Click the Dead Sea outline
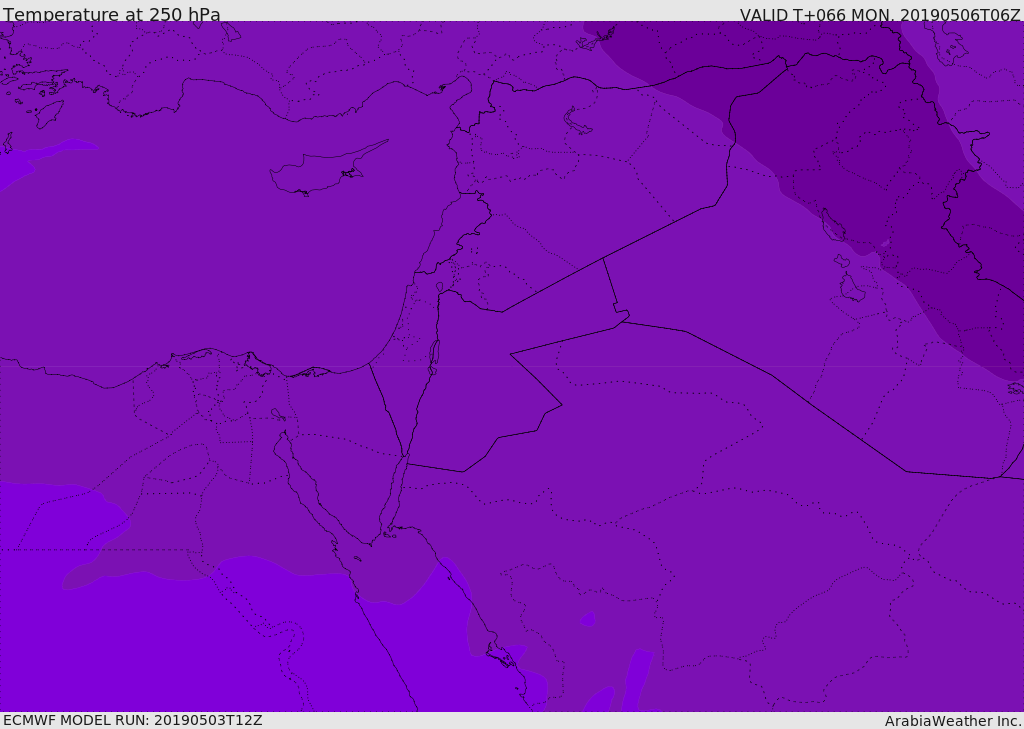This screenshot has height=729, width=1024. pos(434,355)
